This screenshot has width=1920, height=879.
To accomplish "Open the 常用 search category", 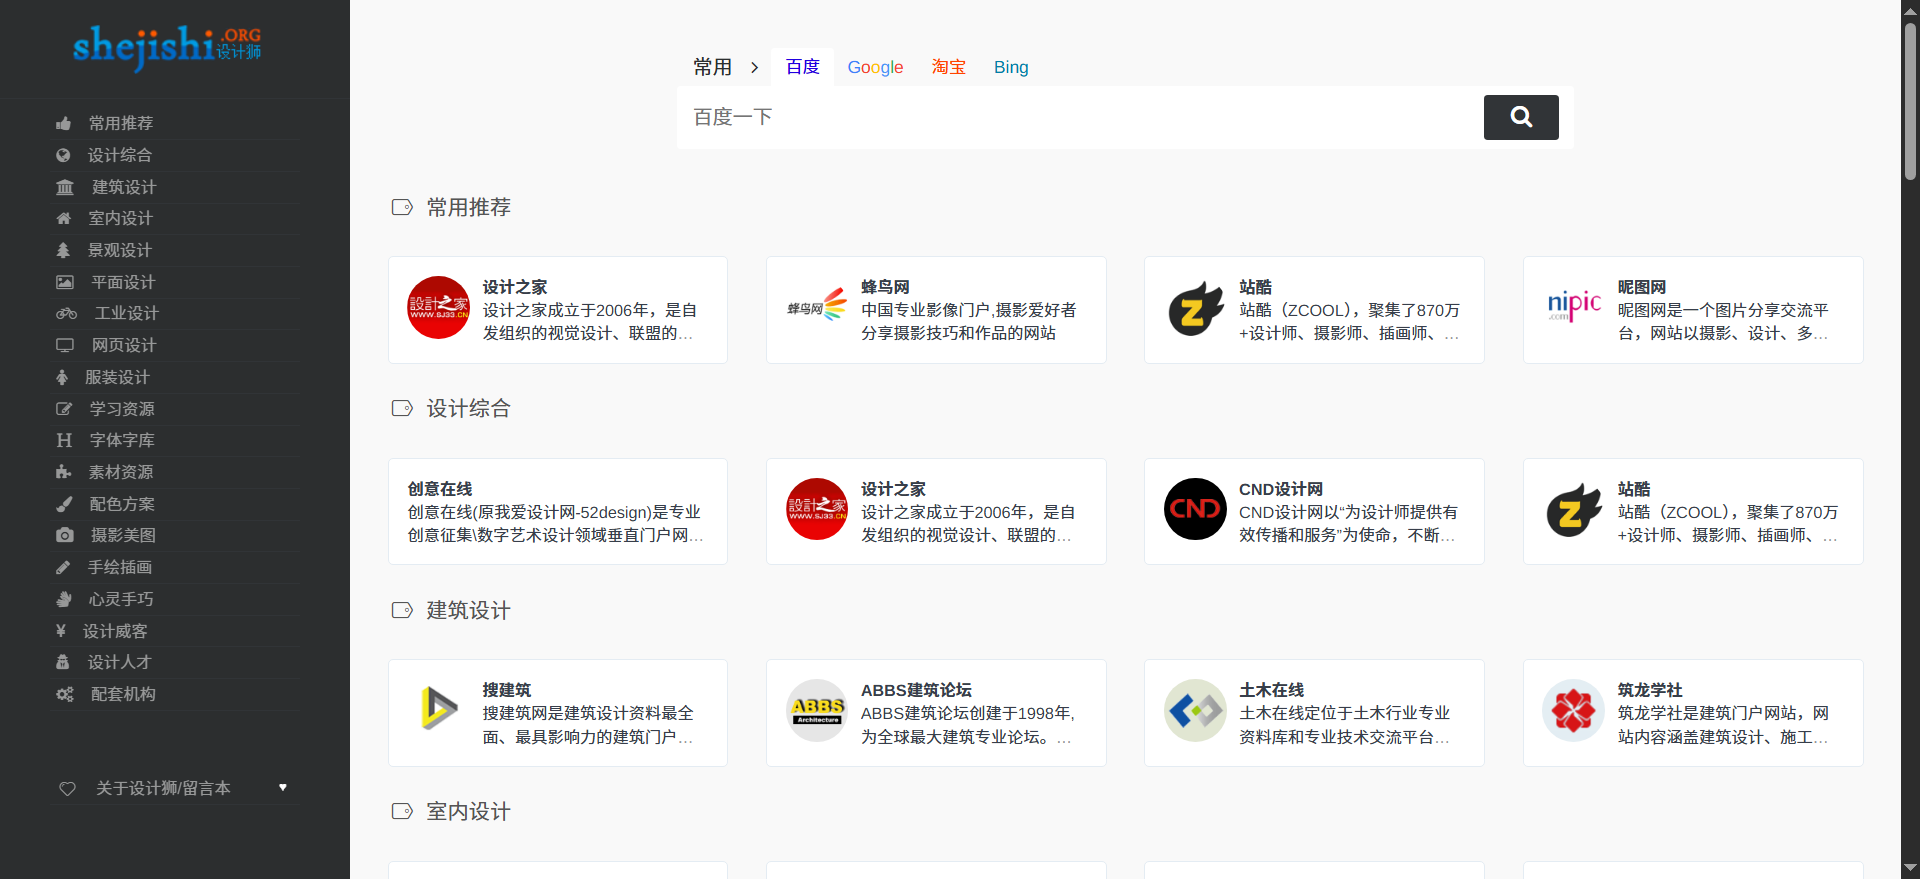I will (x=713, y=67).
